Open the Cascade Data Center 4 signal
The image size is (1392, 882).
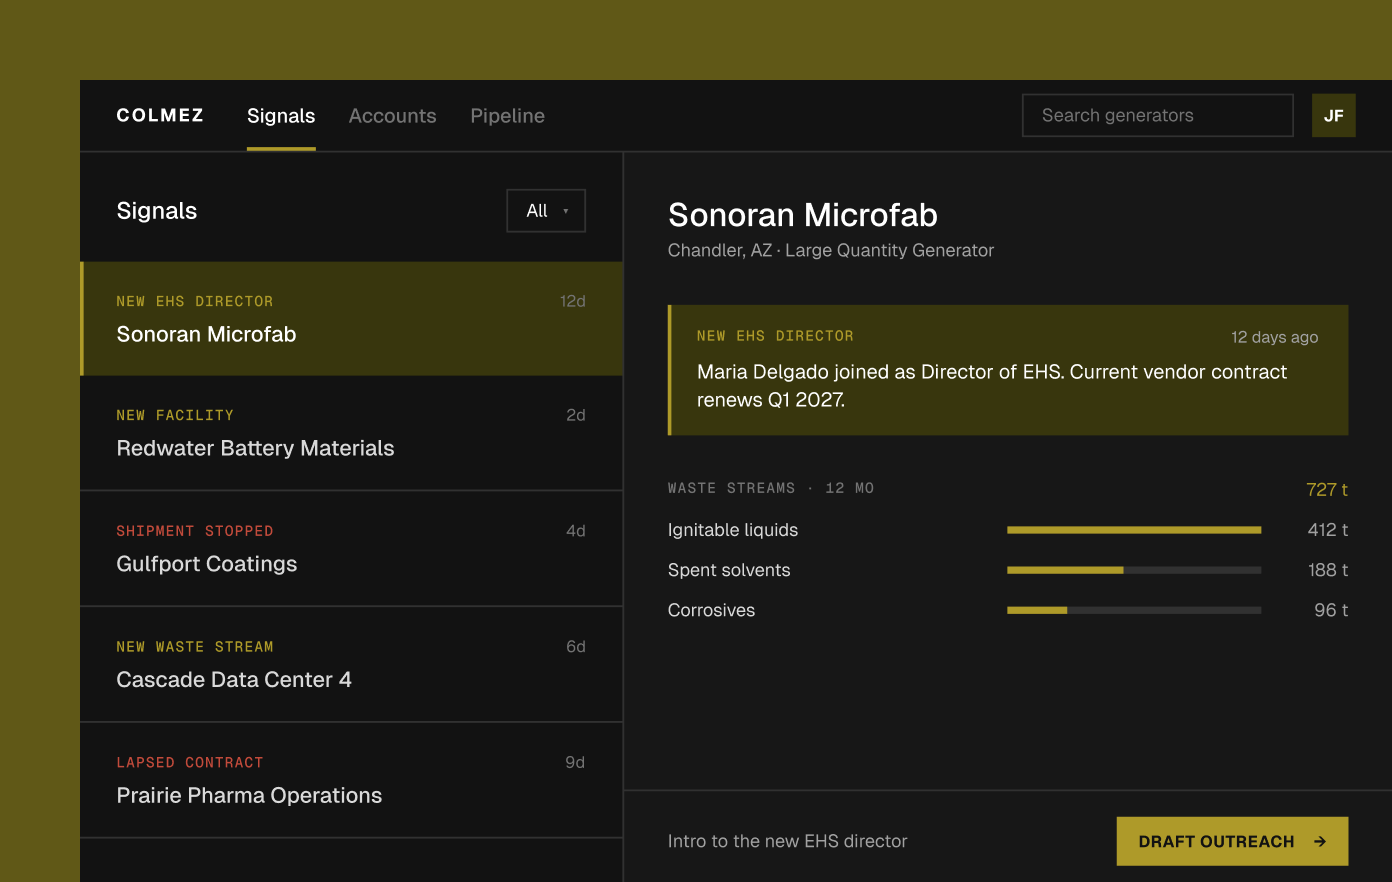pos(352,665)
